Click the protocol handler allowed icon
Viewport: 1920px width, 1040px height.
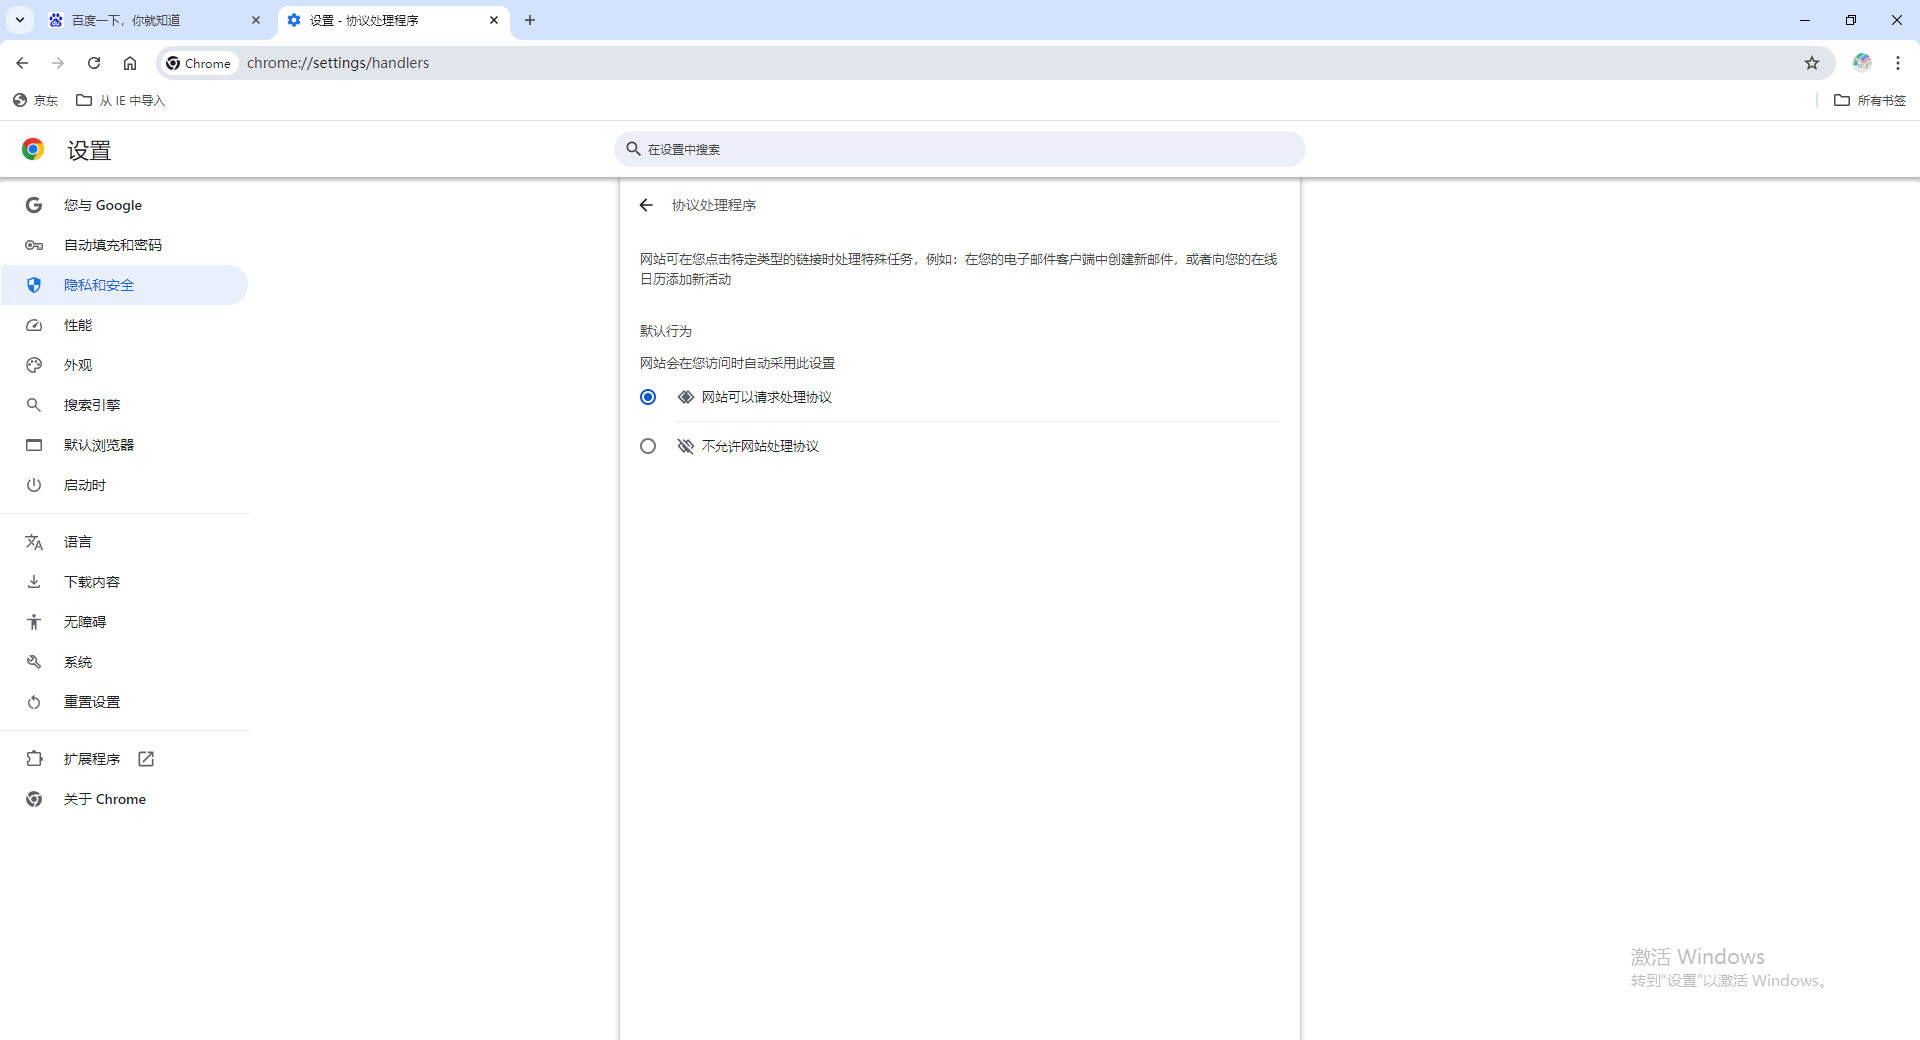pyautogui.click(x=686, y=397)
